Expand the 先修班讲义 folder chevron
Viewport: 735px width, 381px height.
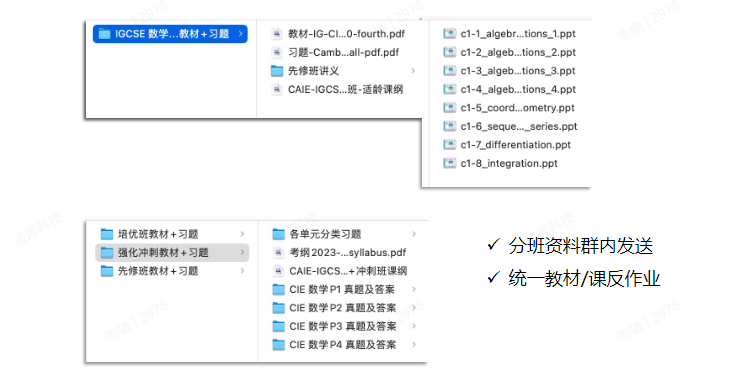pos(413,71)
